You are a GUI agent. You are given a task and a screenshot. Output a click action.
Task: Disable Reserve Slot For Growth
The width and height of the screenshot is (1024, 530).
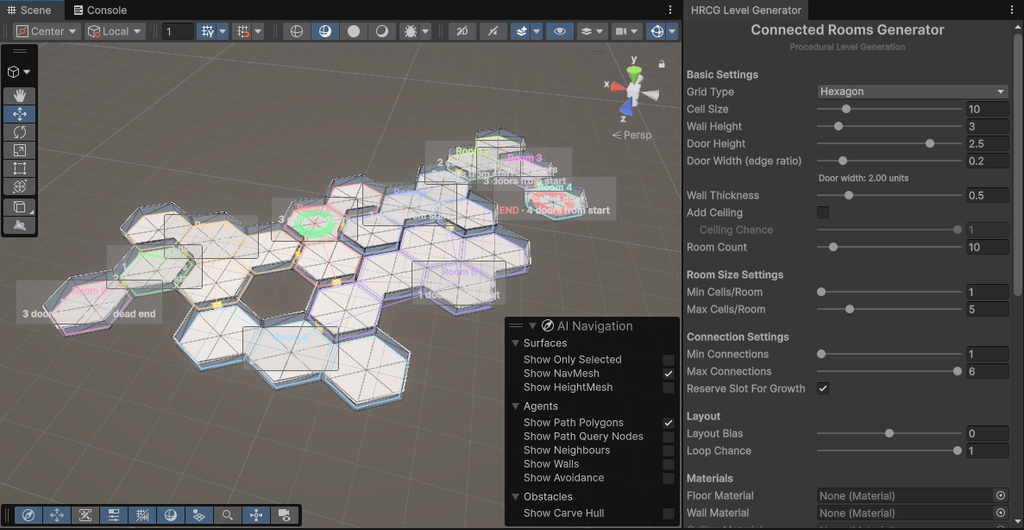(x=823, y=388)
